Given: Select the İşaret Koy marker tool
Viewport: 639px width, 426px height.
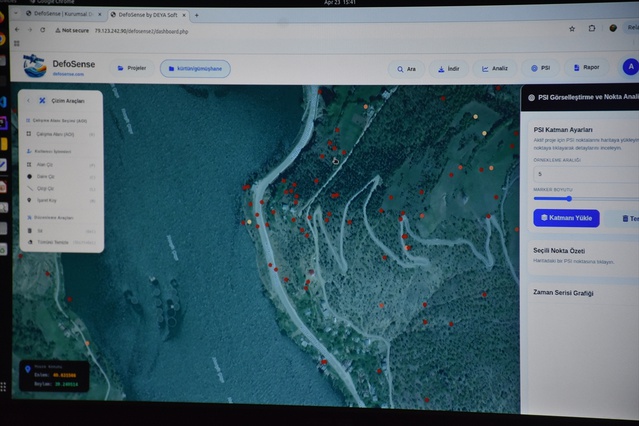Looking at the screenshot, I should pos(60,200).
